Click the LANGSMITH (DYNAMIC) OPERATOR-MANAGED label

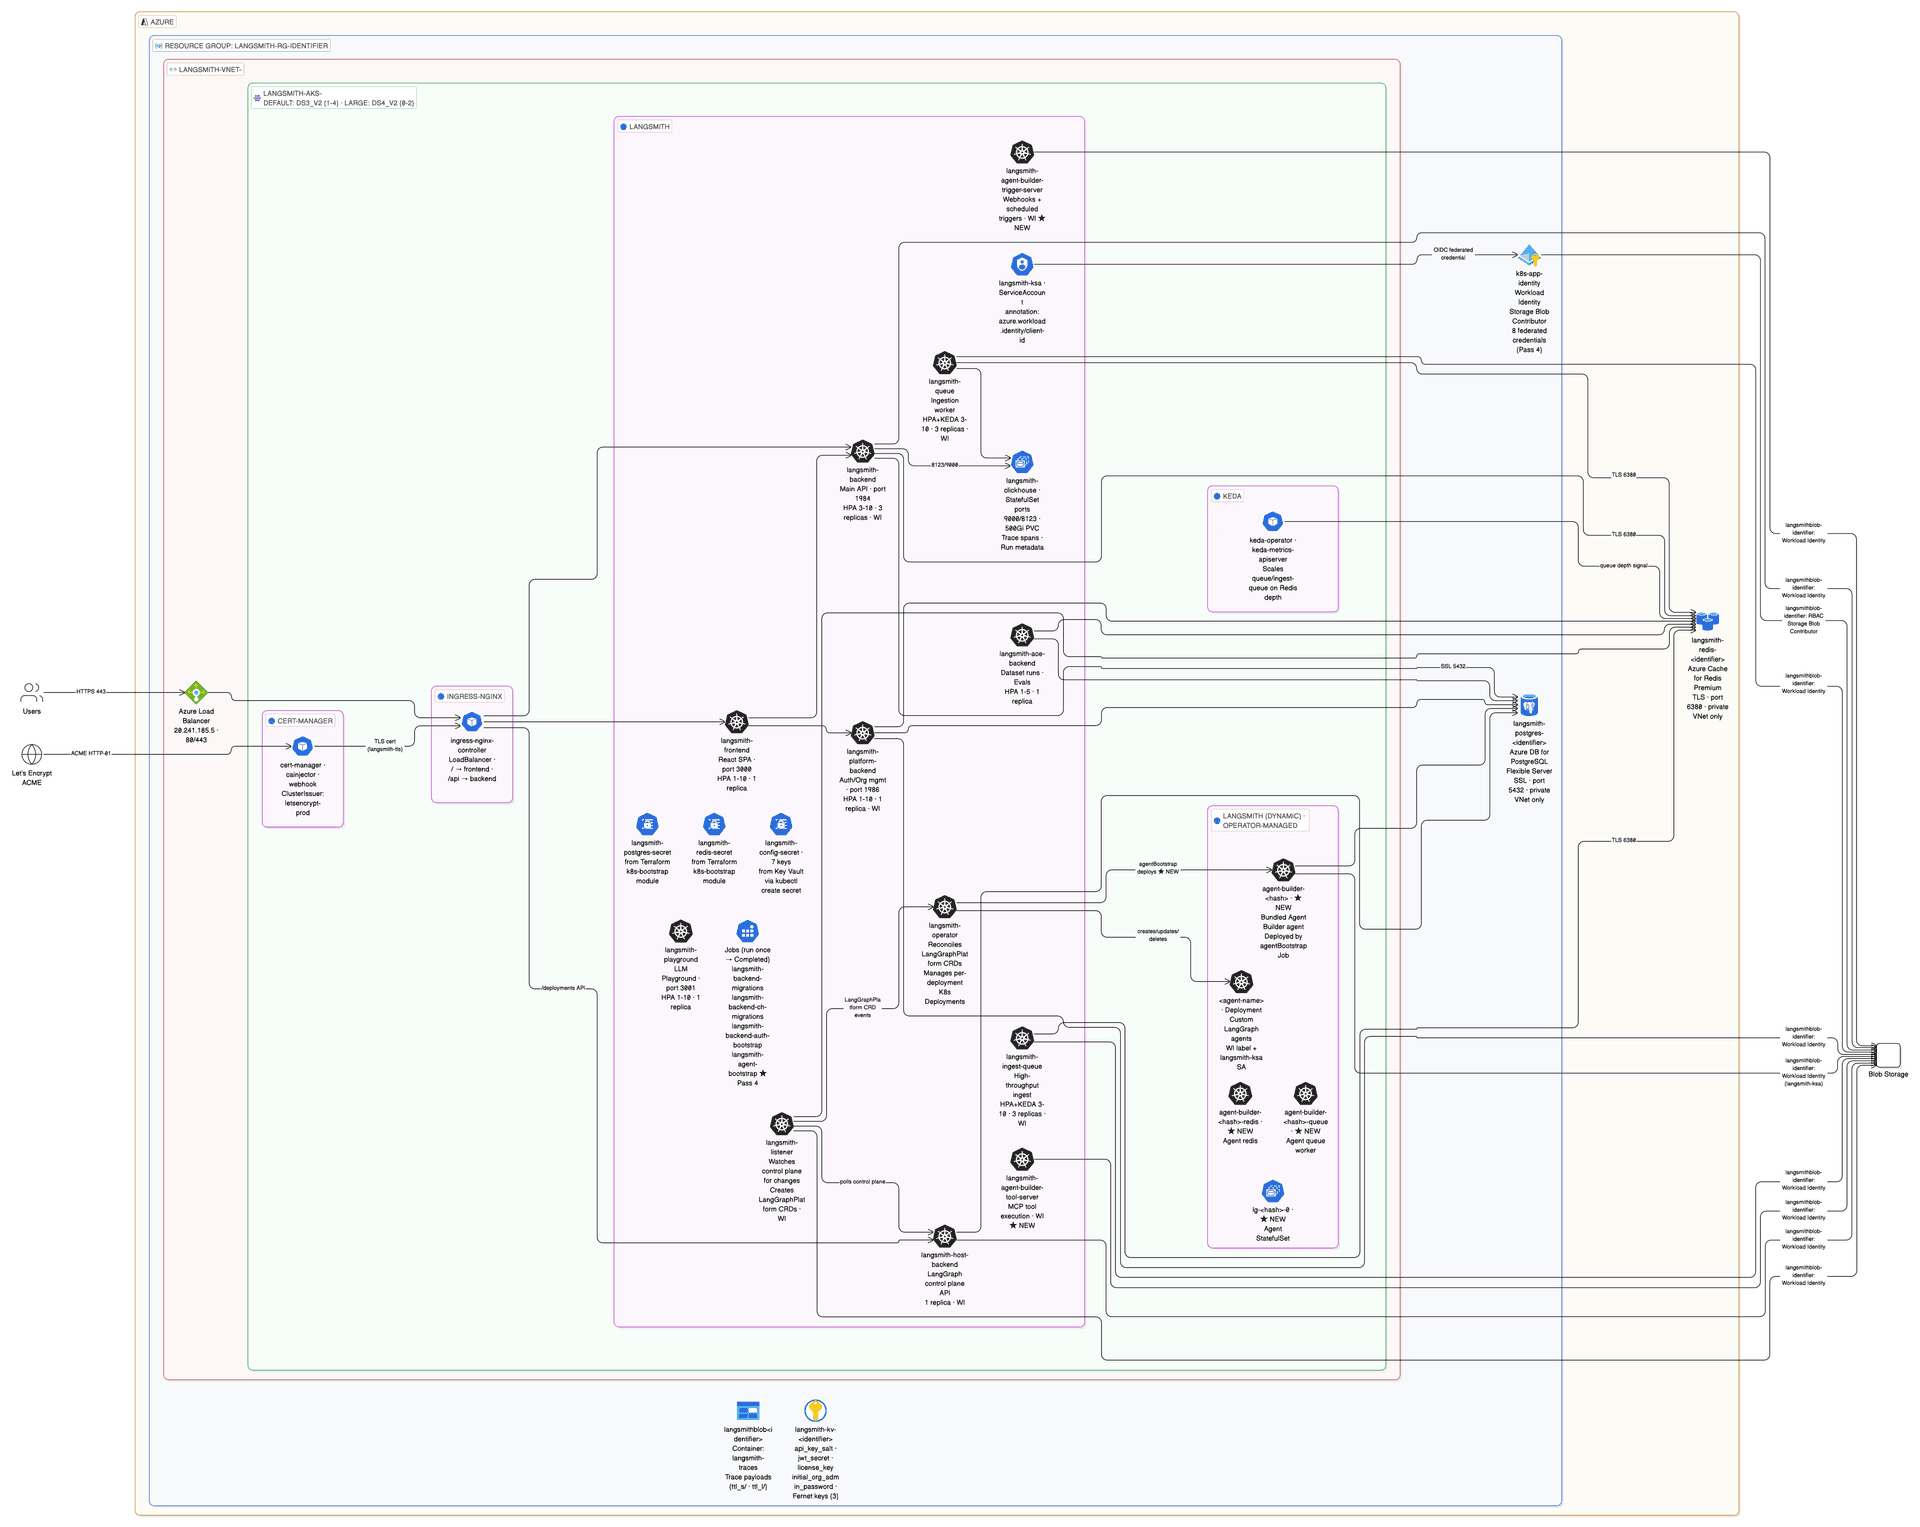pos(1260,821)
